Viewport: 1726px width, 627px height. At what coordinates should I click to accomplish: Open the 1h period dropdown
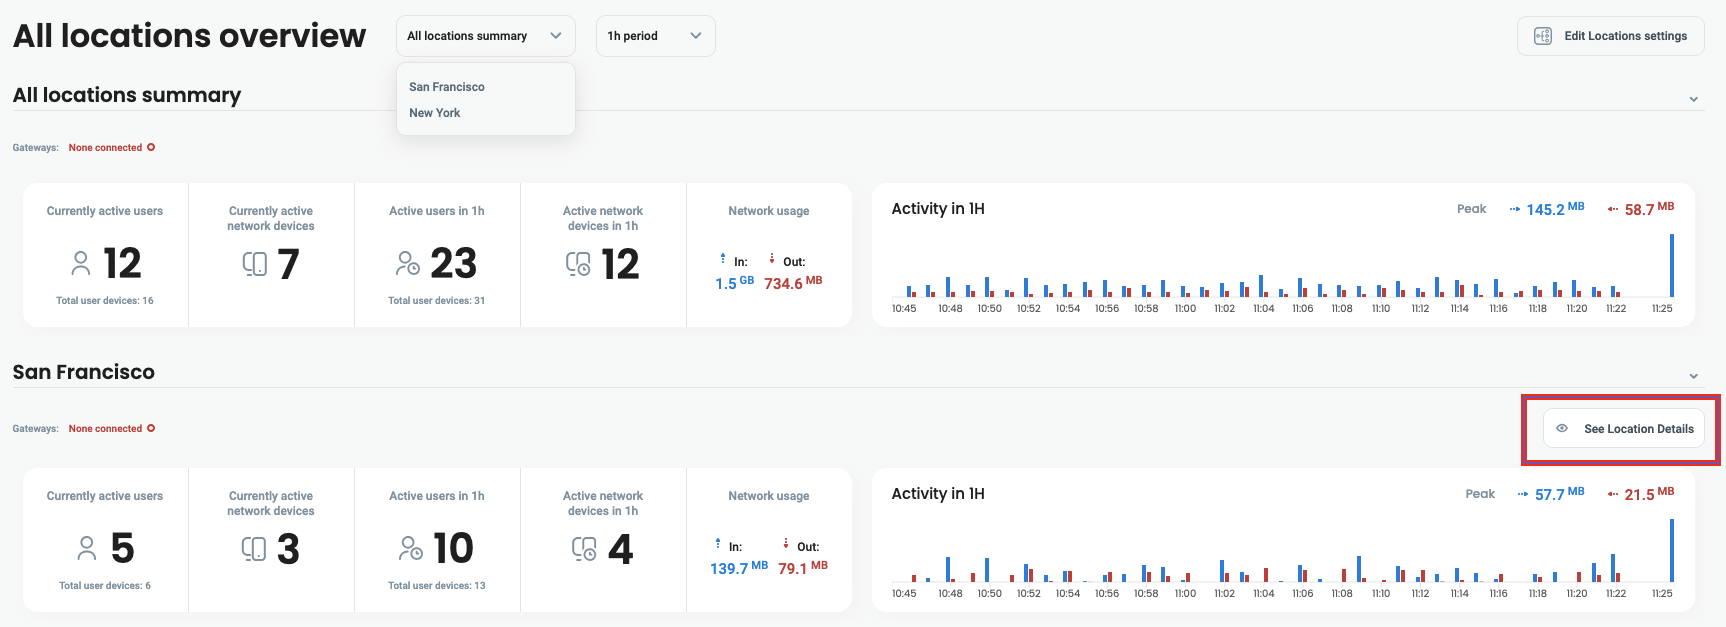pos(655,36)
